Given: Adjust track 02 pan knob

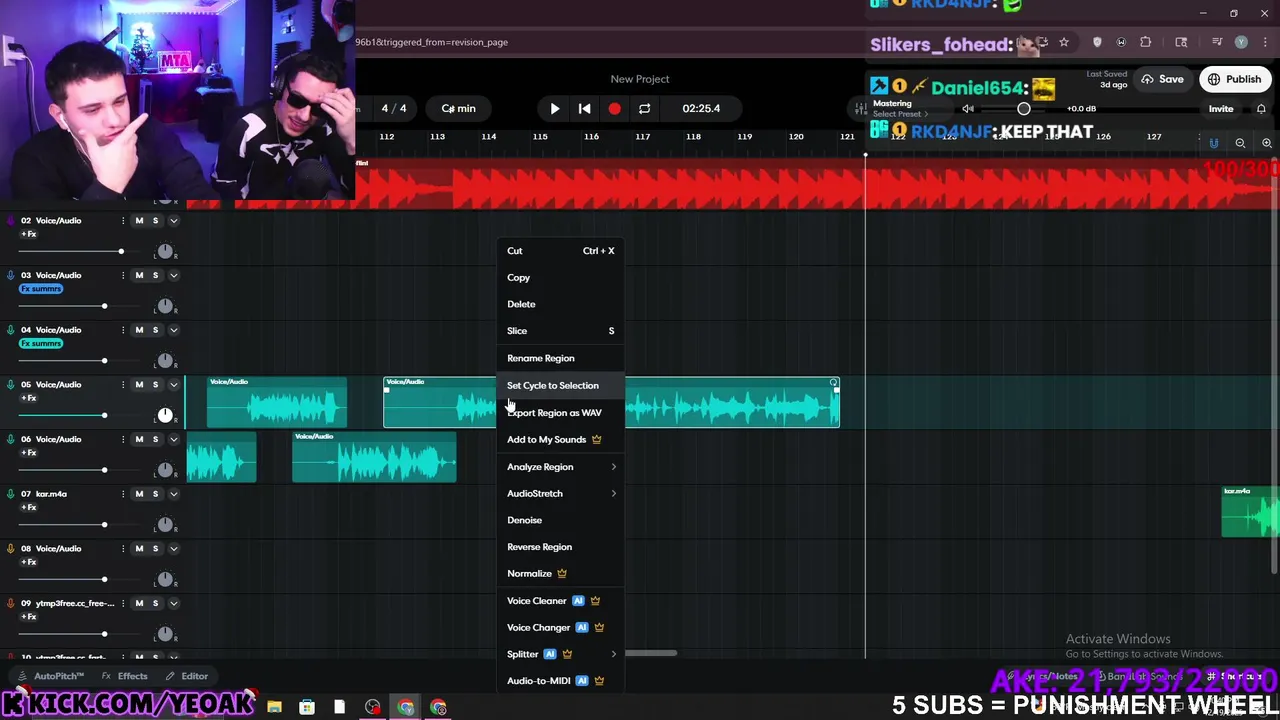Looking at the screenshot, I should 165,251.
